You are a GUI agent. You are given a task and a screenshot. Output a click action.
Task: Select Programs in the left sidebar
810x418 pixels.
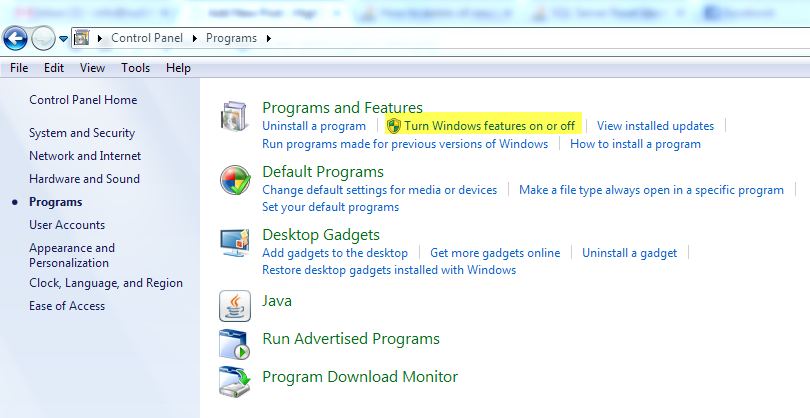tap(56, 202)
